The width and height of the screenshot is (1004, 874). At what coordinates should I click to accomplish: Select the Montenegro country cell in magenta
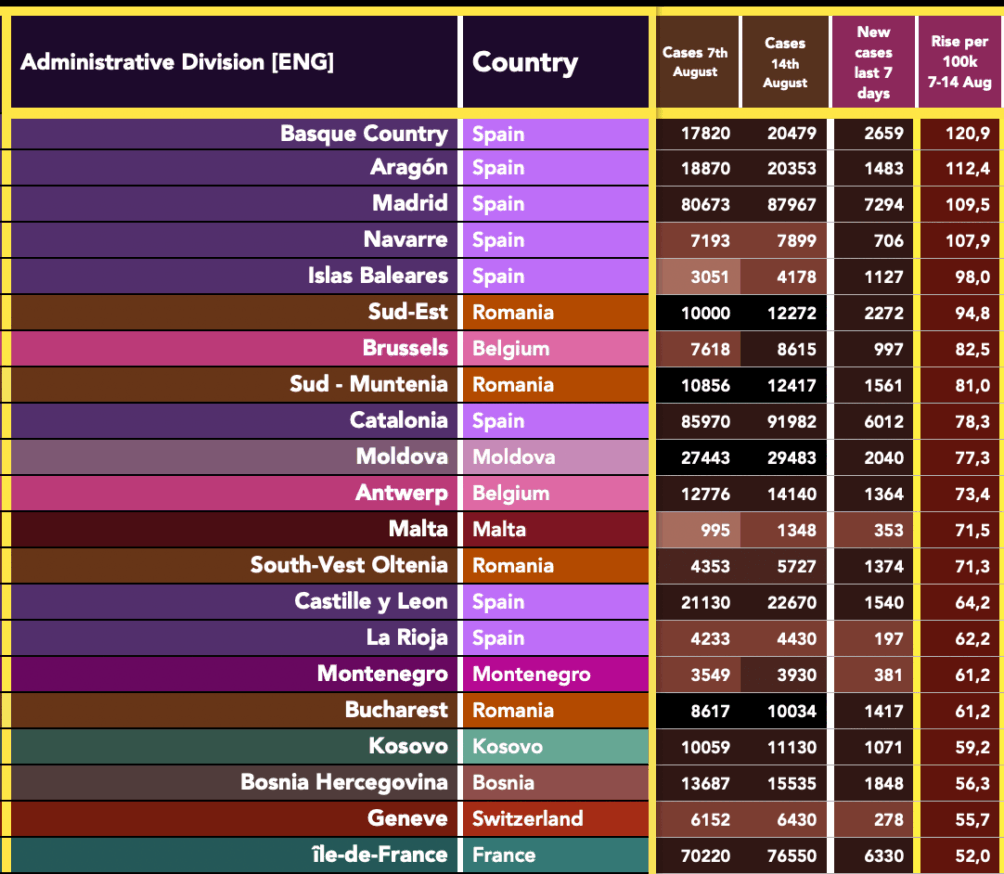[x=531, y=674]
